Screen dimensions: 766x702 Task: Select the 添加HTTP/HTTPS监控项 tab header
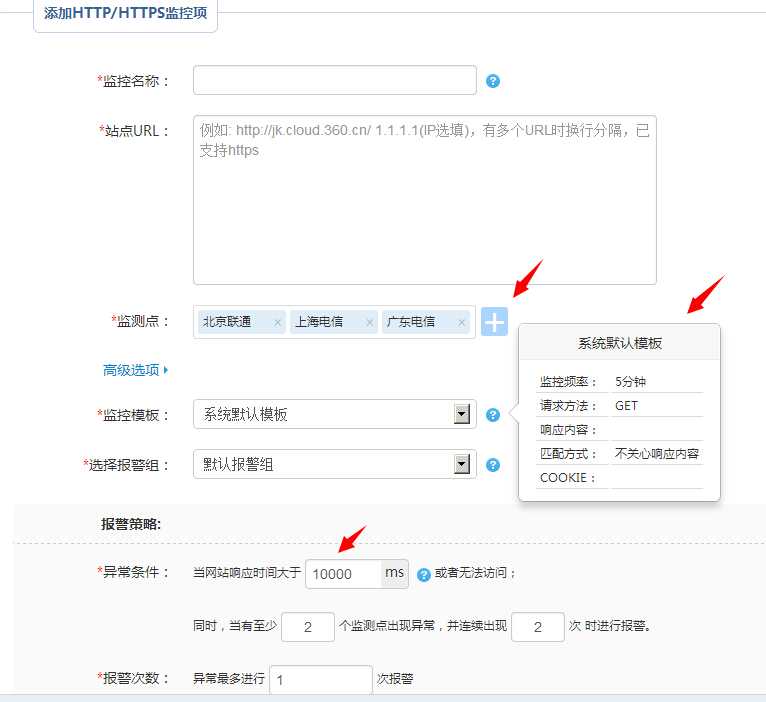click(x=125, y=14)
